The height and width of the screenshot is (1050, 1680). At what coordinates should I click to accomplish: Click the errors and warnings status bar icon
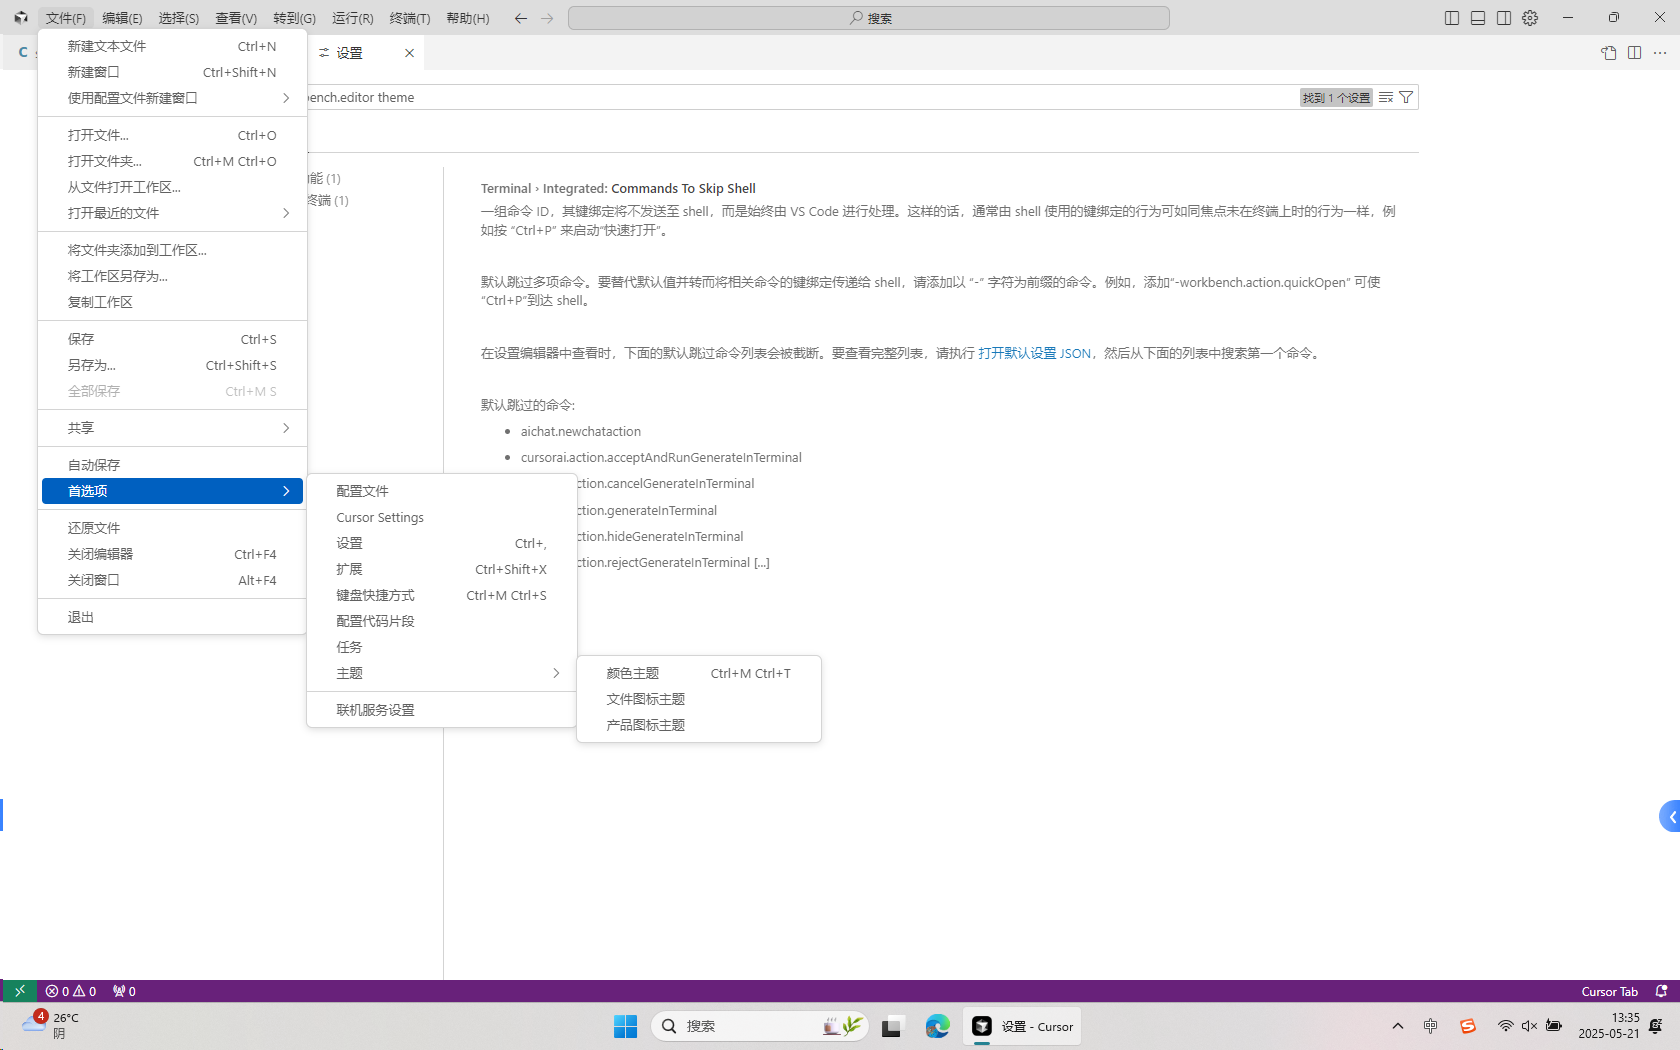click(x=70, y=991)
